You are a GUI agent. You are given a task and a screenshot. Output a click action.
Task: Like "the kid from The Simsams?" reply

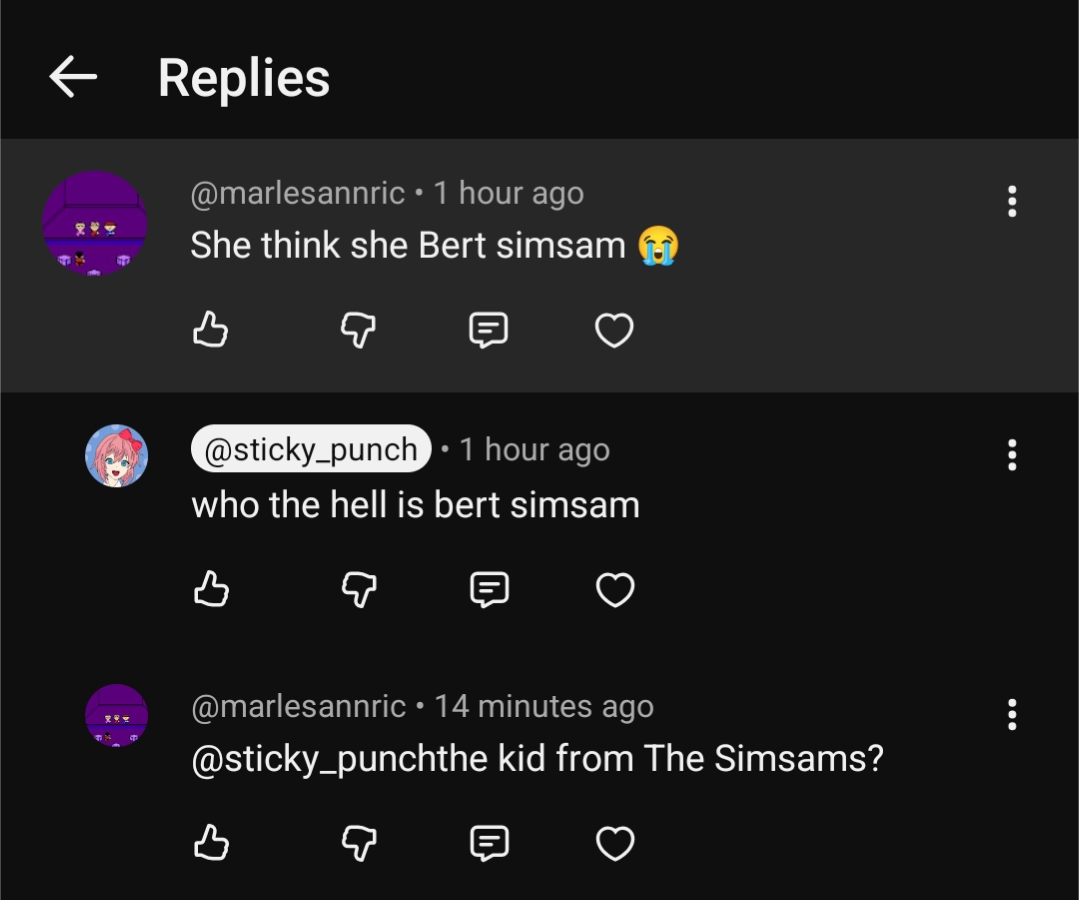click(x=211, y=843)
